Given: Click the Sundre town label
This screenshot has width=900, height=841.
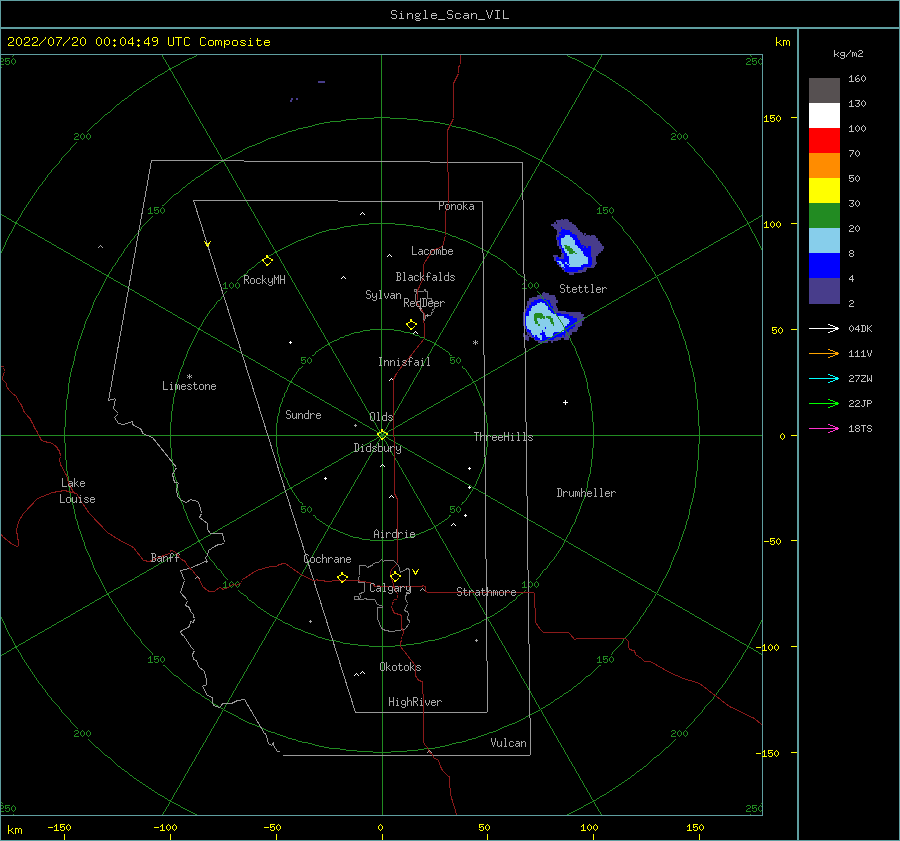Looking at the screenshot, I should [x=303, y=414].
